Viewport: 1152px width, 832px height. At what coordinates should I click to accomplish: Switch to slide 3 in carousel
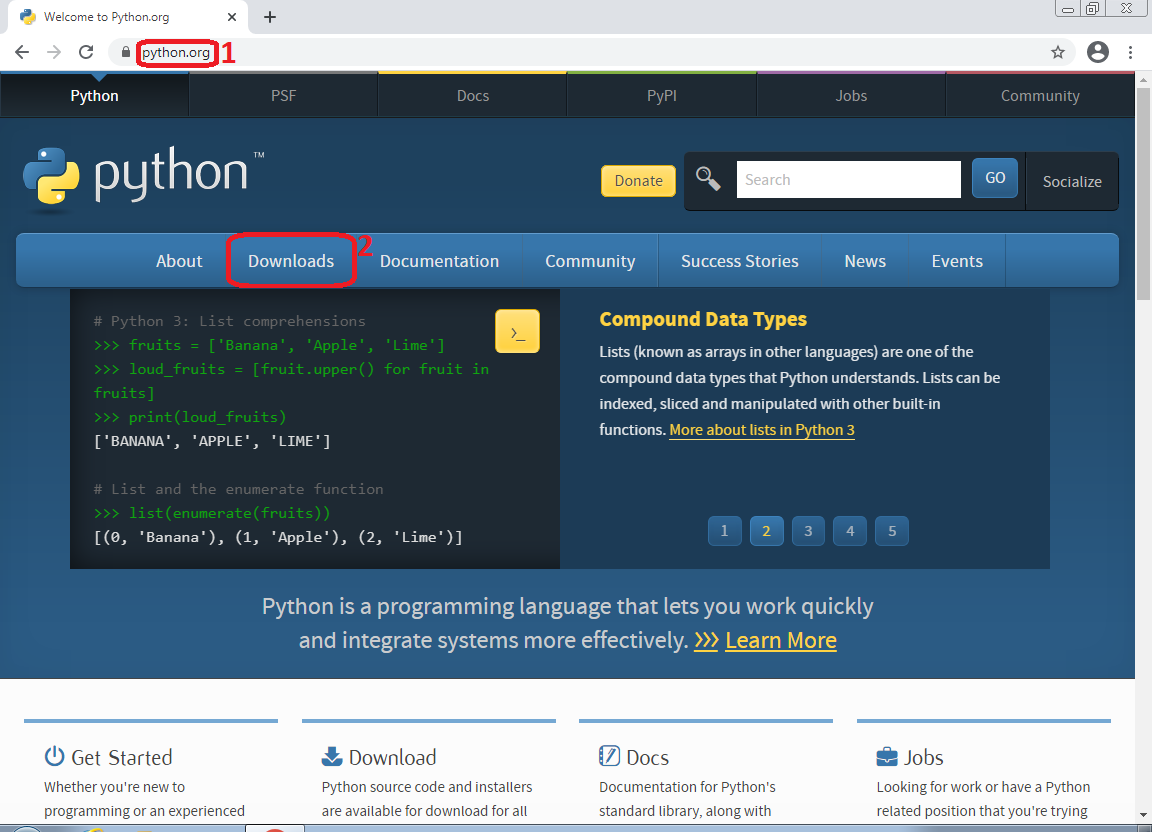(x=808, y=531)
